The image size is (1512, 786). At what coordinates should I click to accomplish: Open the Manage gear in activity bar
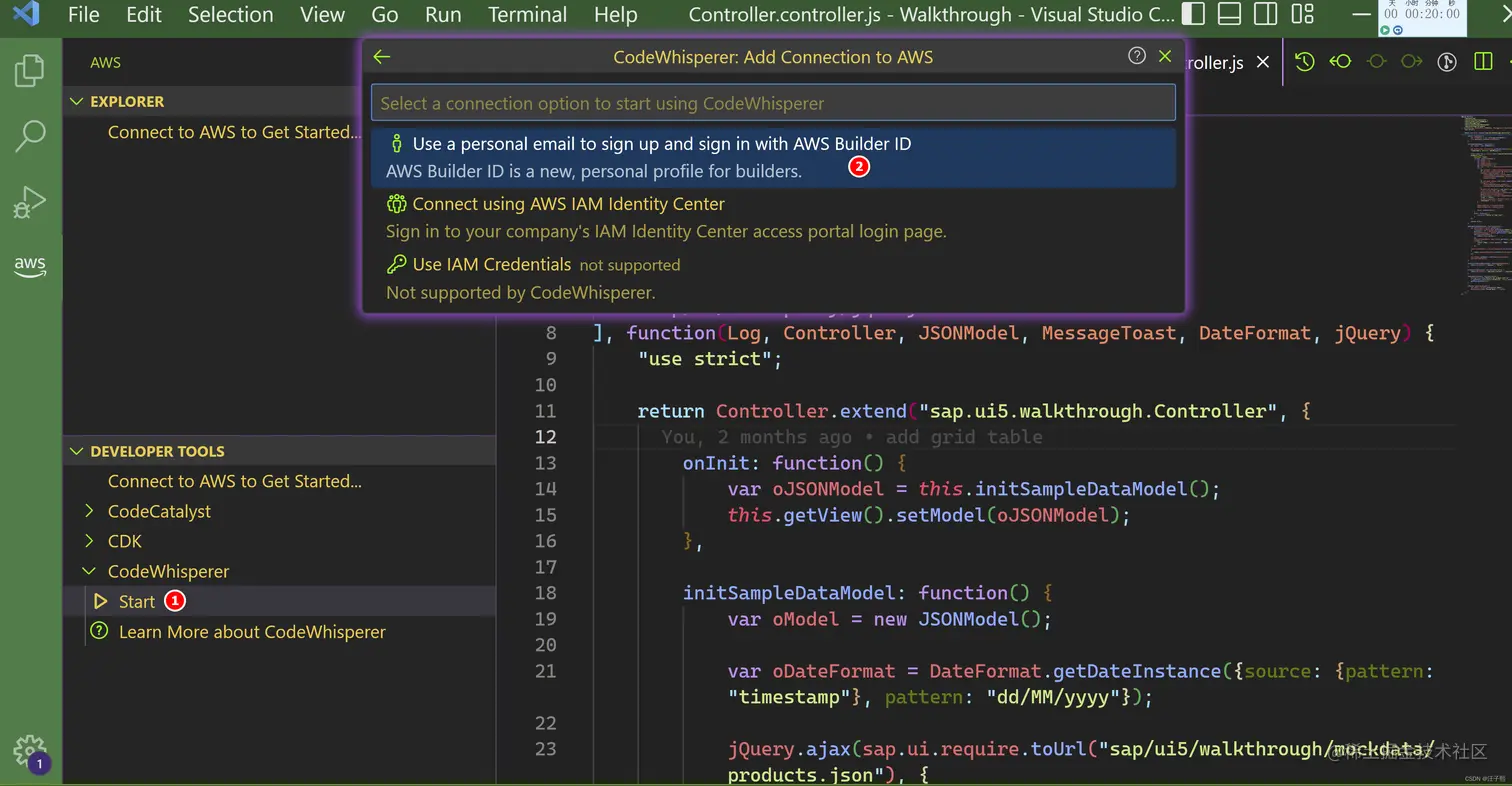(30, 752)
